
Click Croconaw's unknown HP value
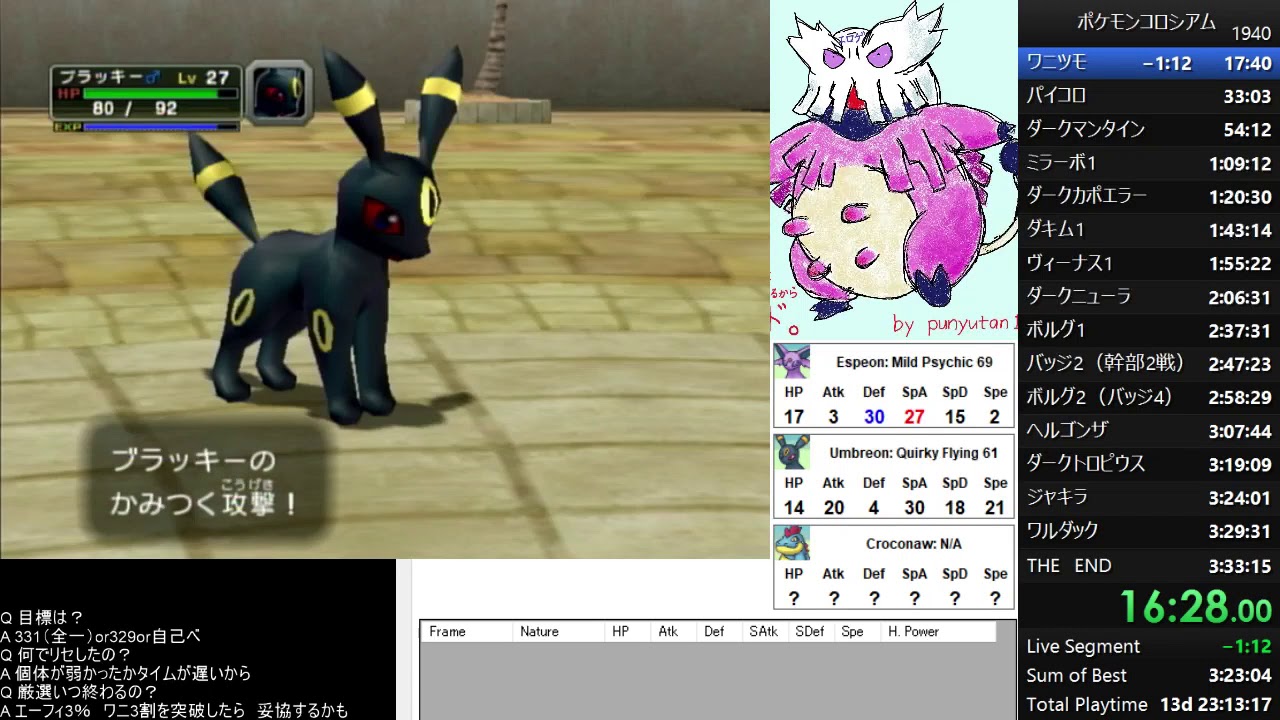pyautogui.click(x=794, y=599)
